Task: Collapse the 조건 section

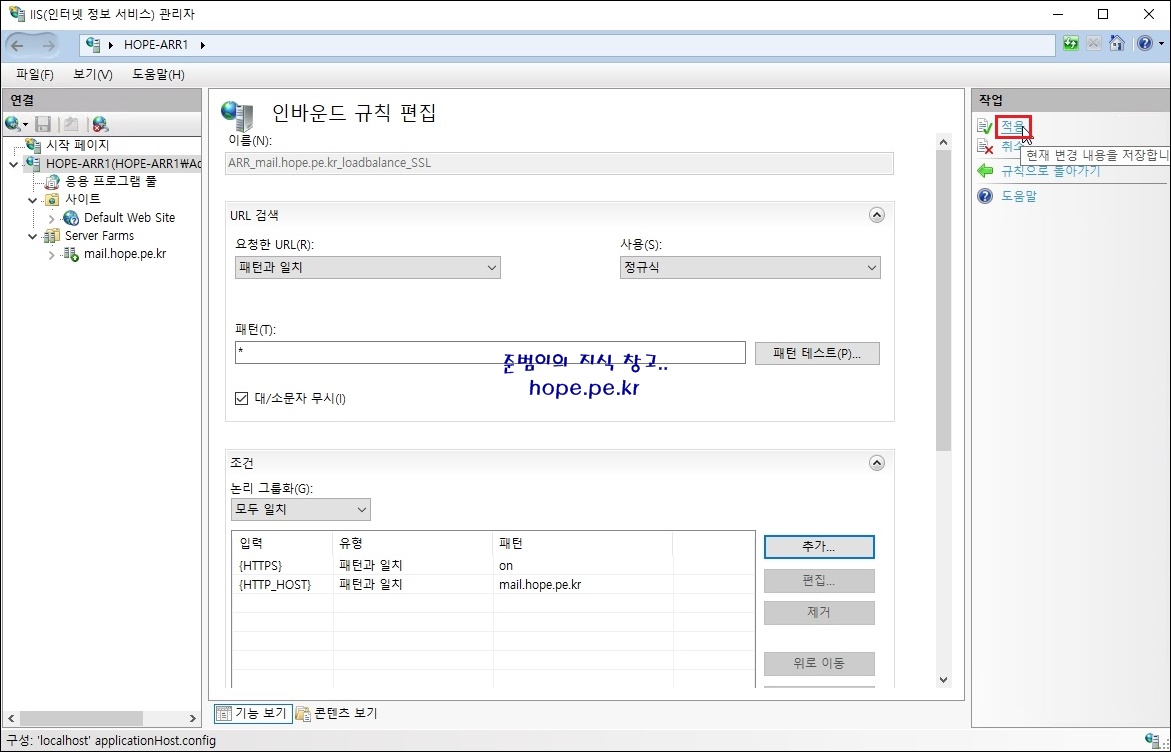Action: [877, 463]
